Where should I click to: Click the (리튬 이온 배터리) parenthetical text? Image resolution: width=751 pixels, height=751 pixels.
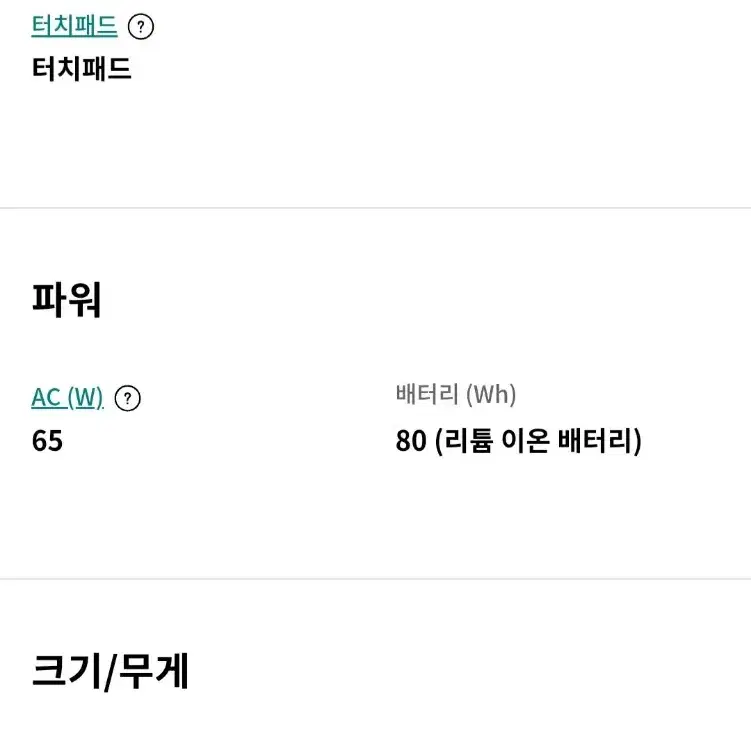point(538,441)
